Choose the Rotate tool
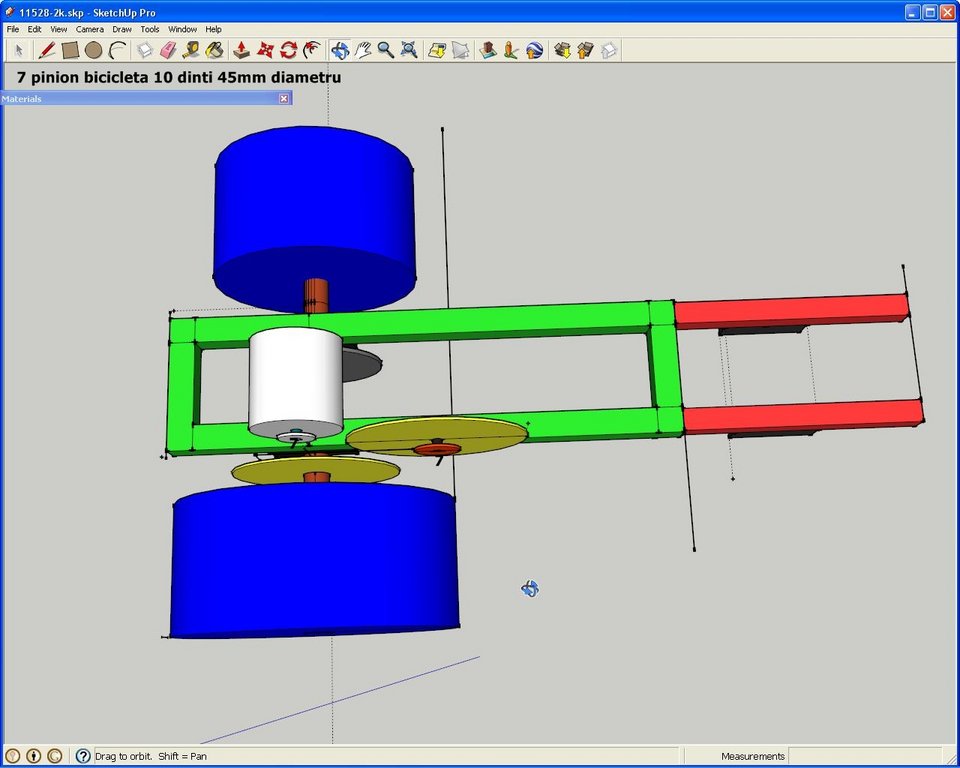The width and height of the screenshot is (960, 768). tap(288, 50)
